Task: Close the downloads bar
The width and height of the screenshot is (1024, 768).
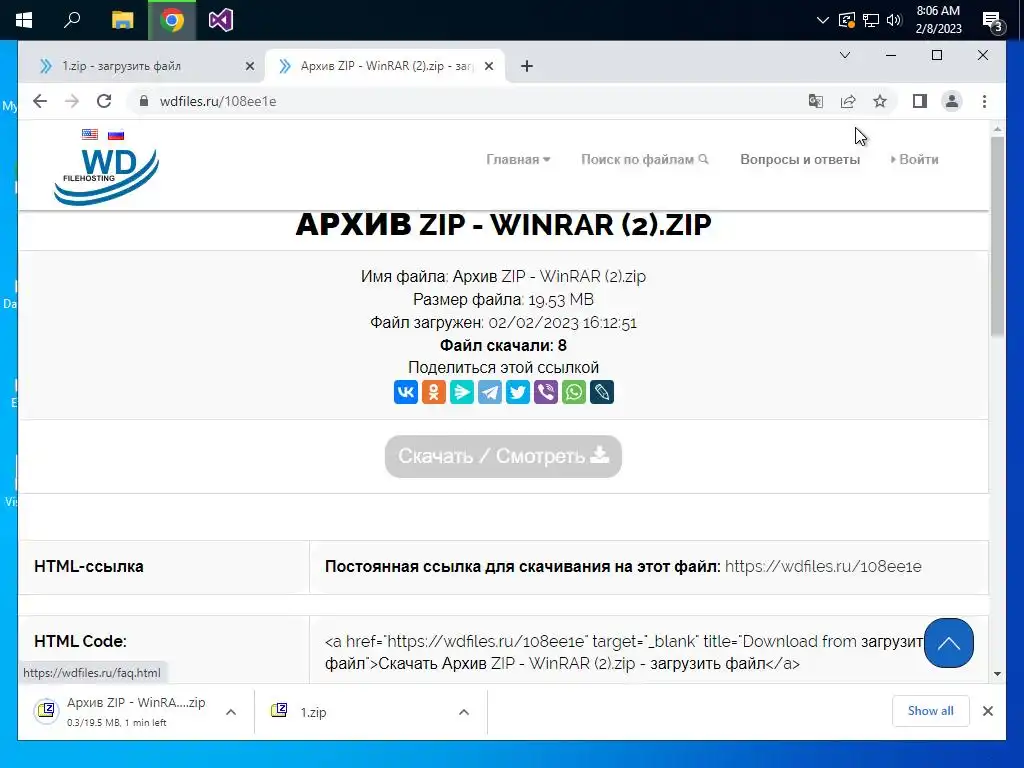Action: tap(987, 711)
